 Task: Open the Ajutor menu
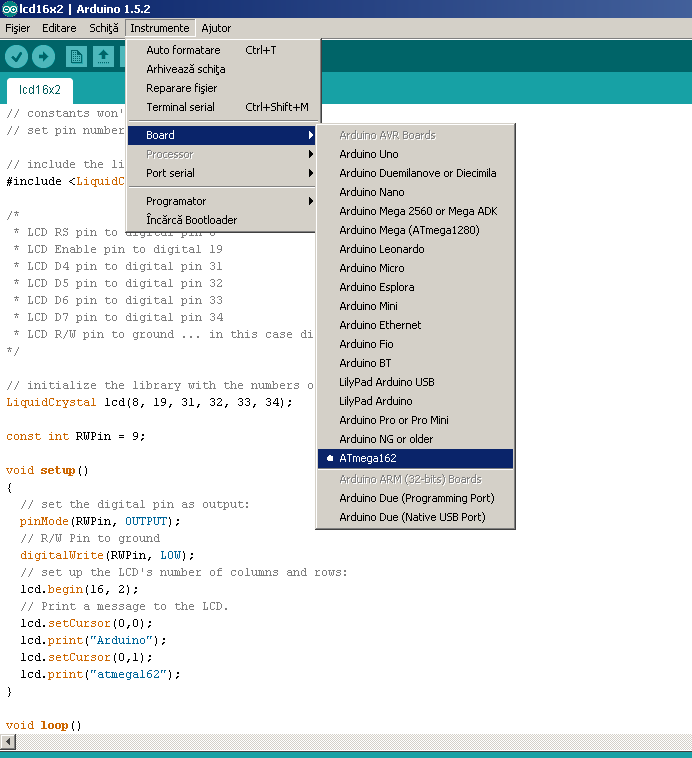(216, 28)
